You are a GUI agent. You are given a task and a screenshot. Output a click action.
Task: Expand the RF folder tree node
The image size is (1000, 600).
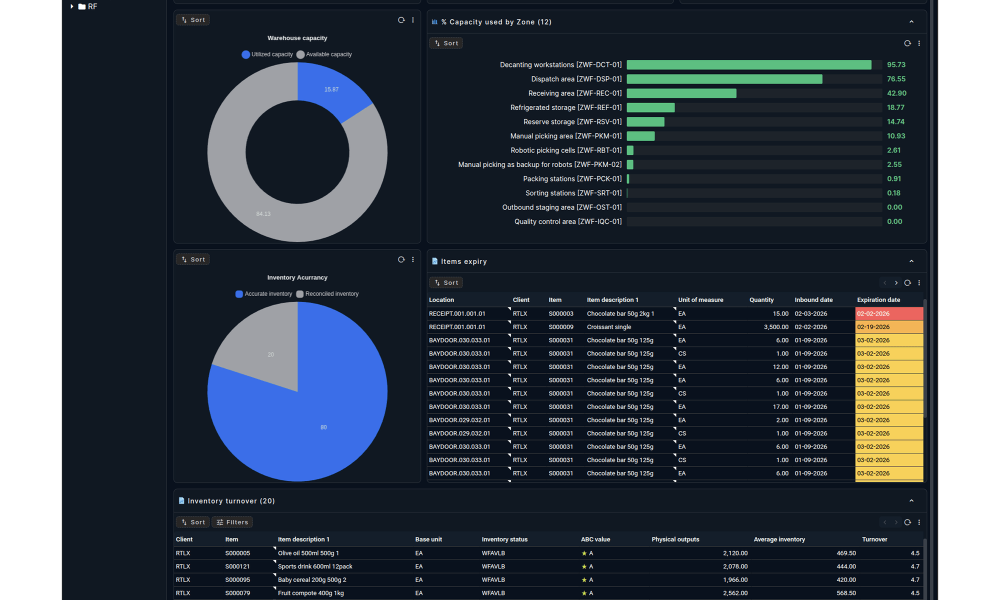pyautogui.click(x=72, y=6)
